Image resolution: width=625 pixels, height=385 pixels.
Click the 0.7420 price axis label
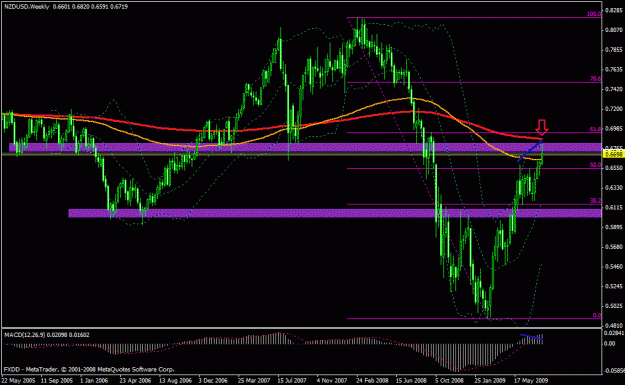pos(614,89)
